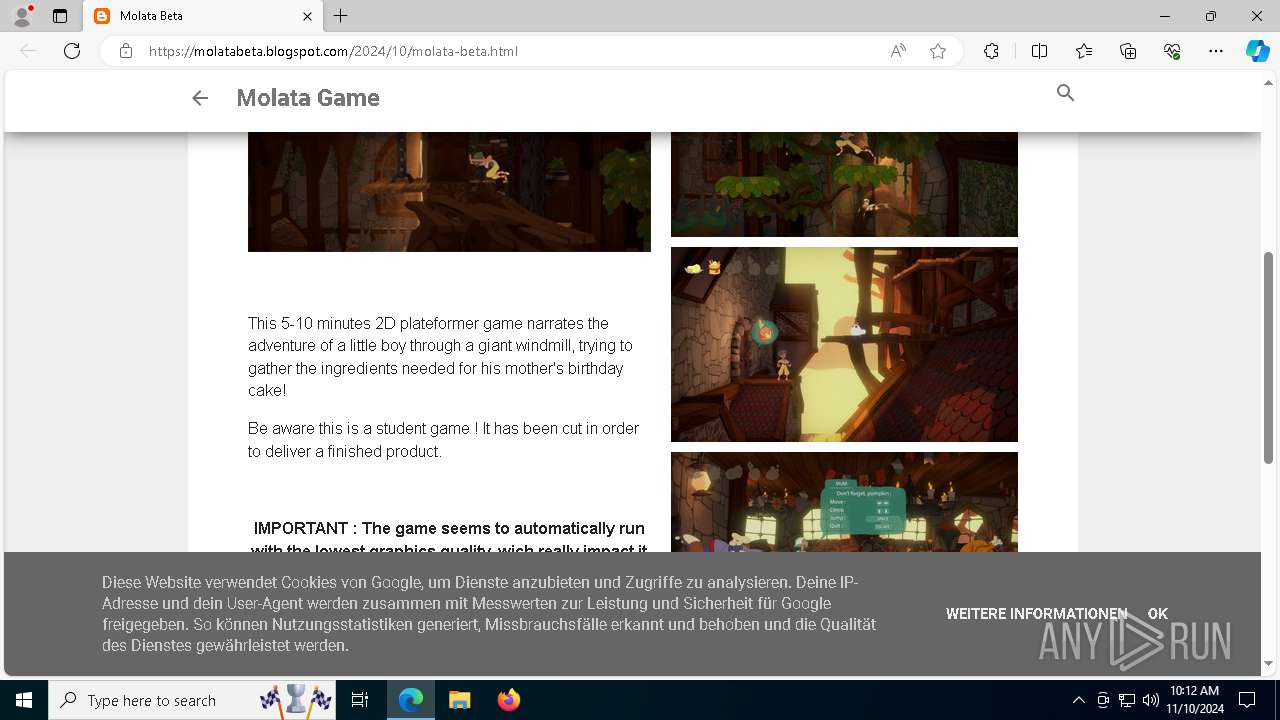Select the Molata Beta browser tab
The width and height of the screenshot is (1280, 720).
coord(203,16)
